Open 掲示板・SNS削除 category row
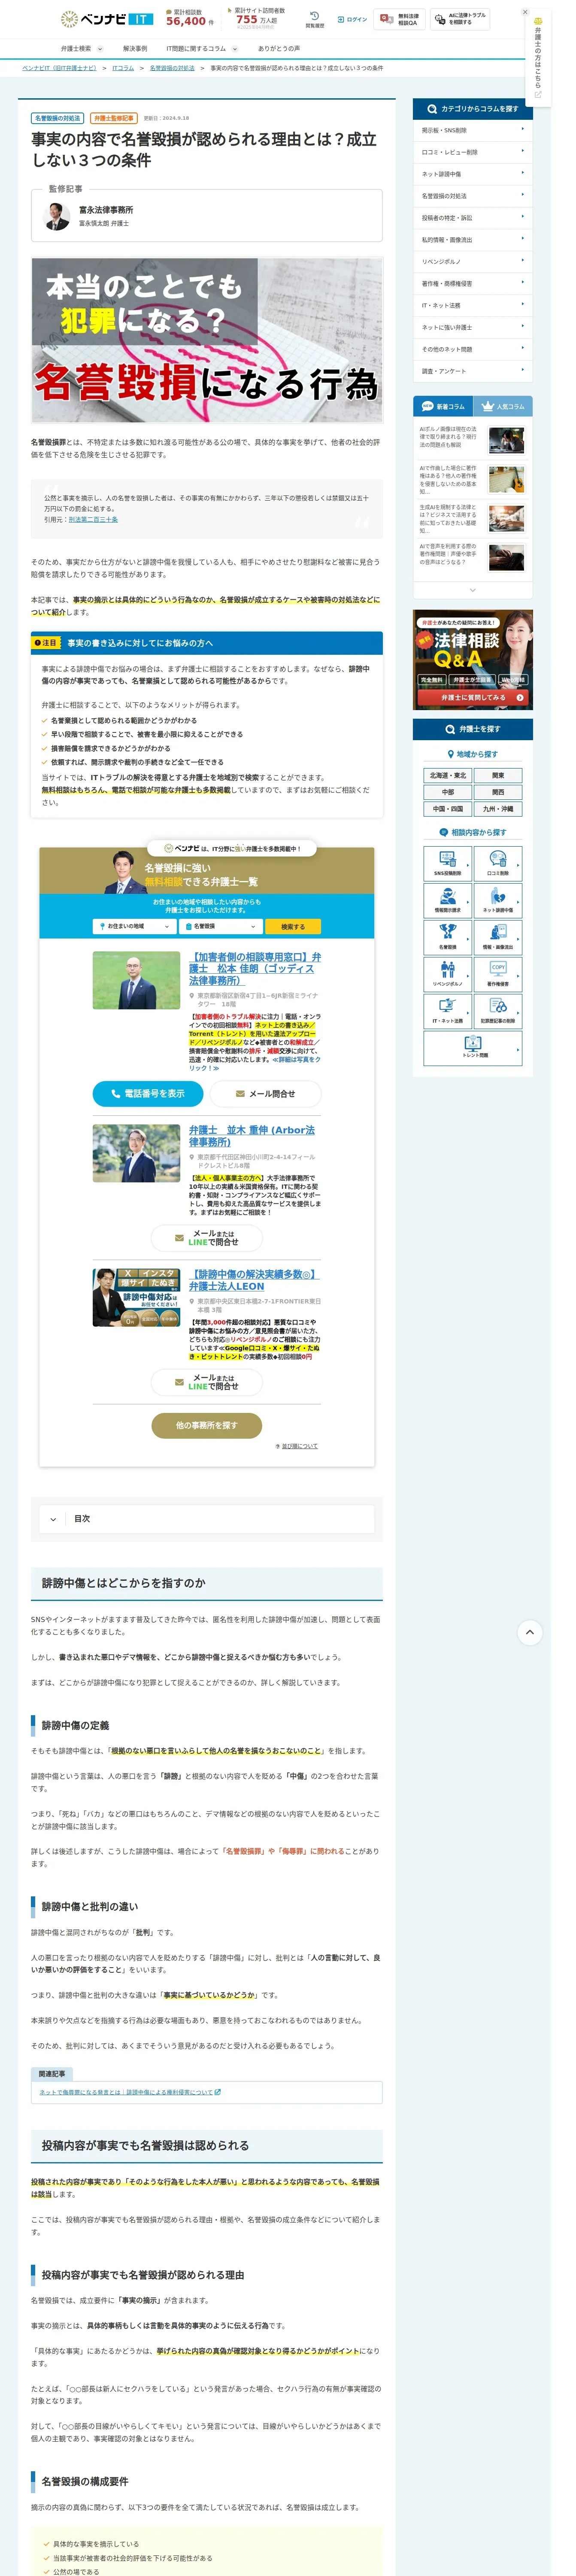 473,130
